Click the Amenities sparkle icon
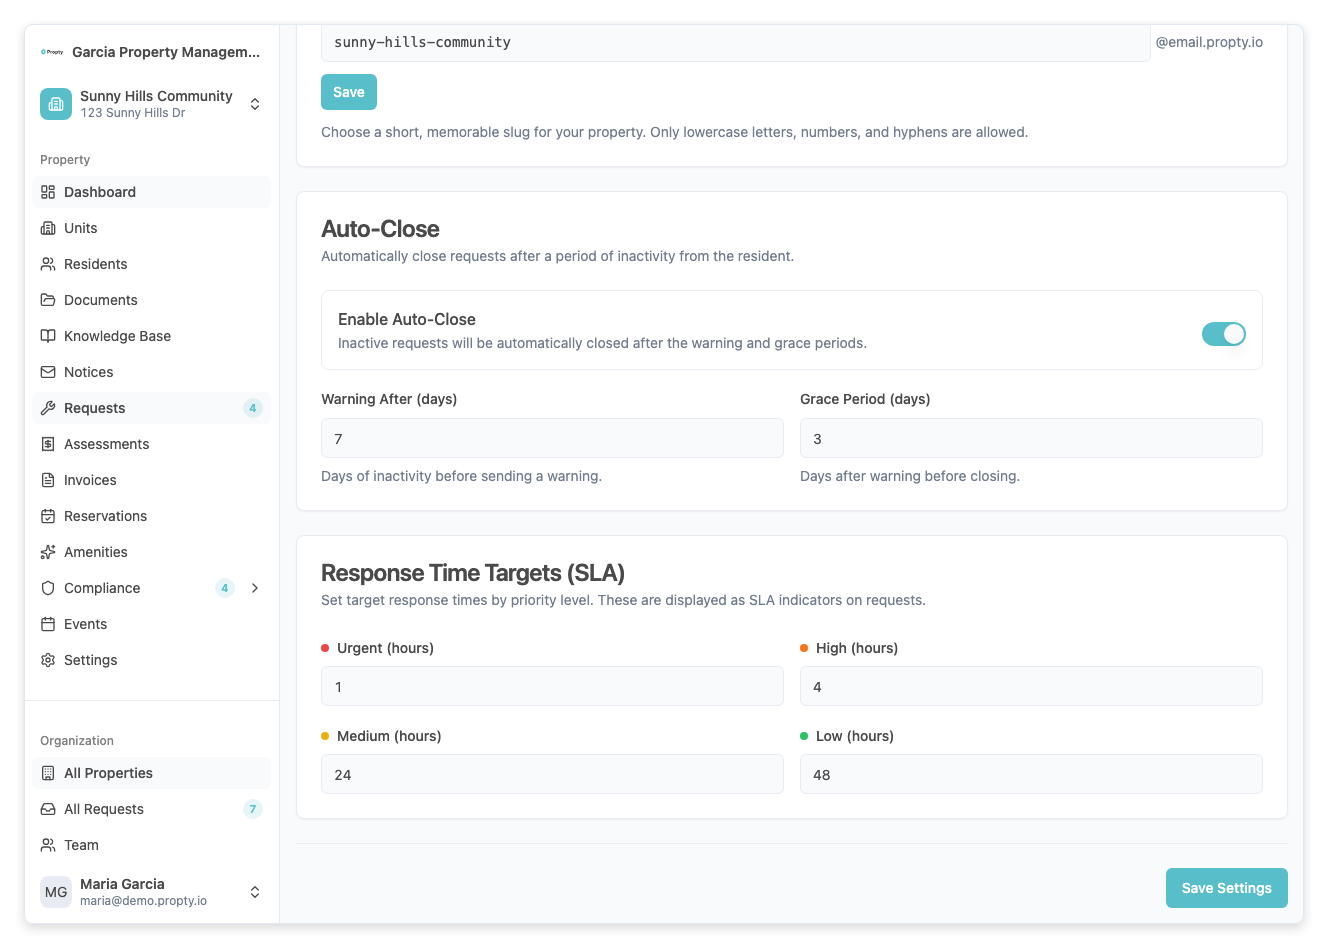Screen dimensions: 1328x948 coord(48,552)
